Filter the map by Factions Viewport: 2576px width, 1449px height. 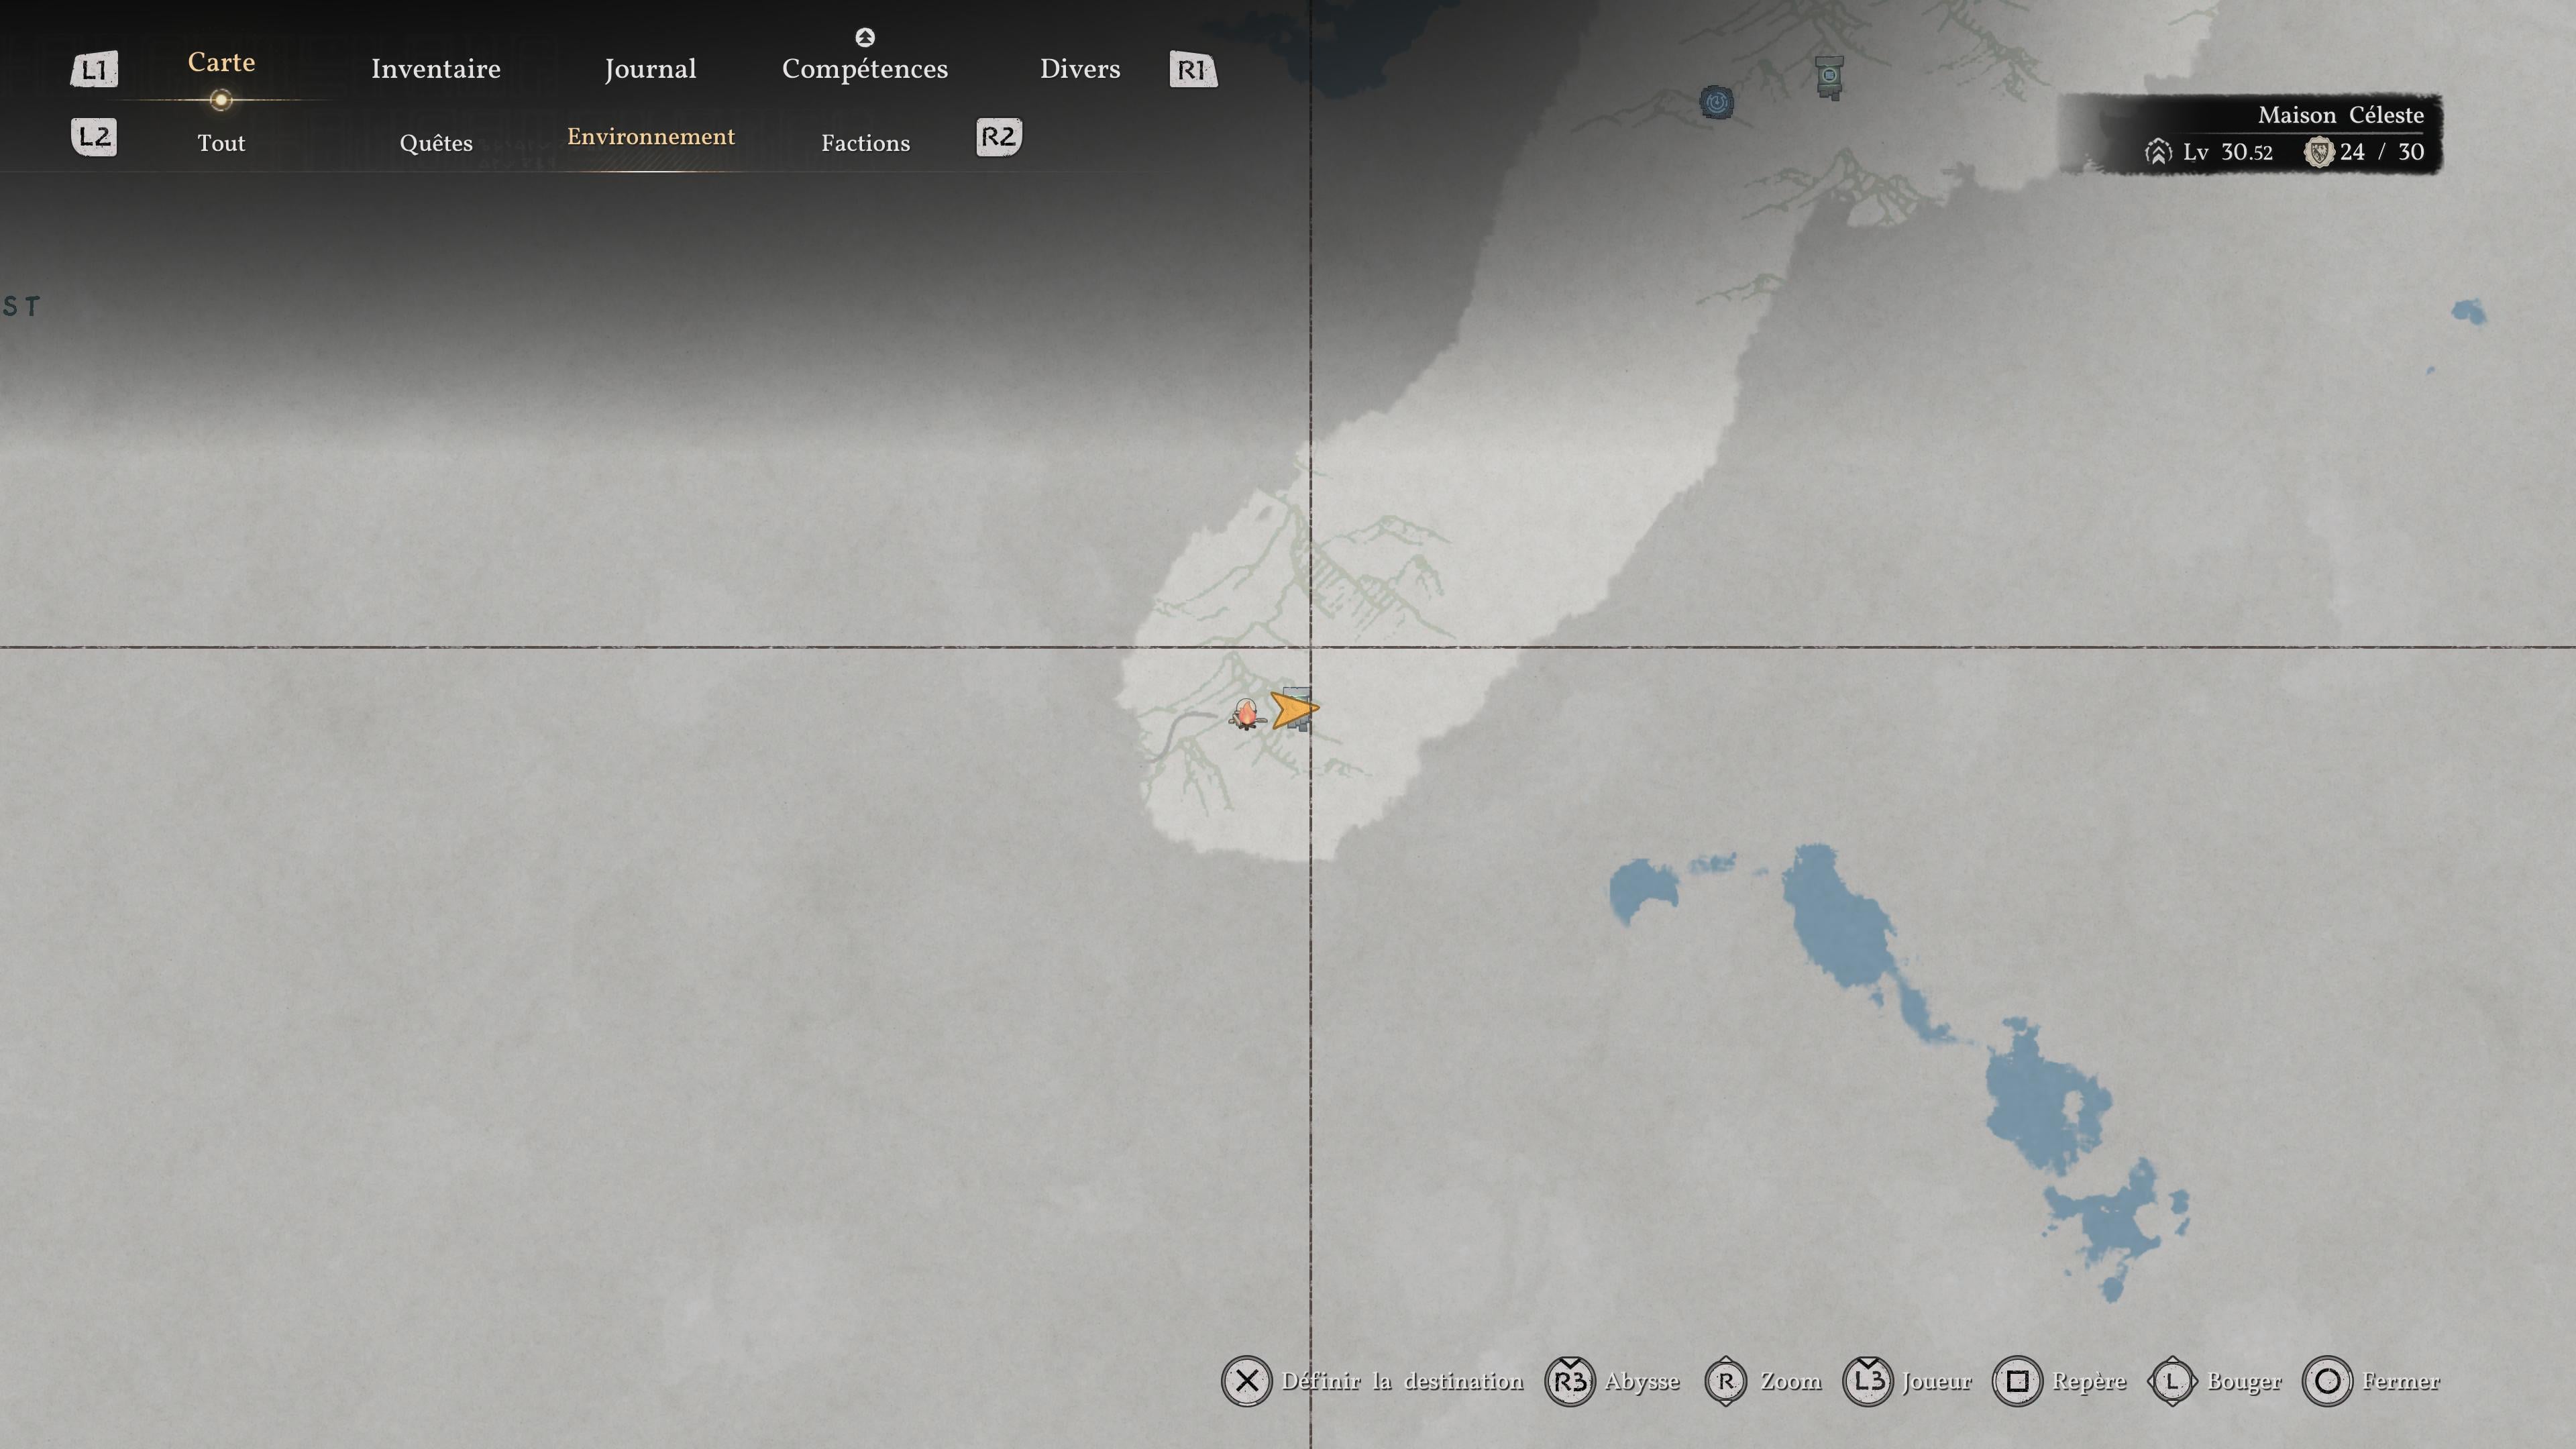click(x=866, y=143)
